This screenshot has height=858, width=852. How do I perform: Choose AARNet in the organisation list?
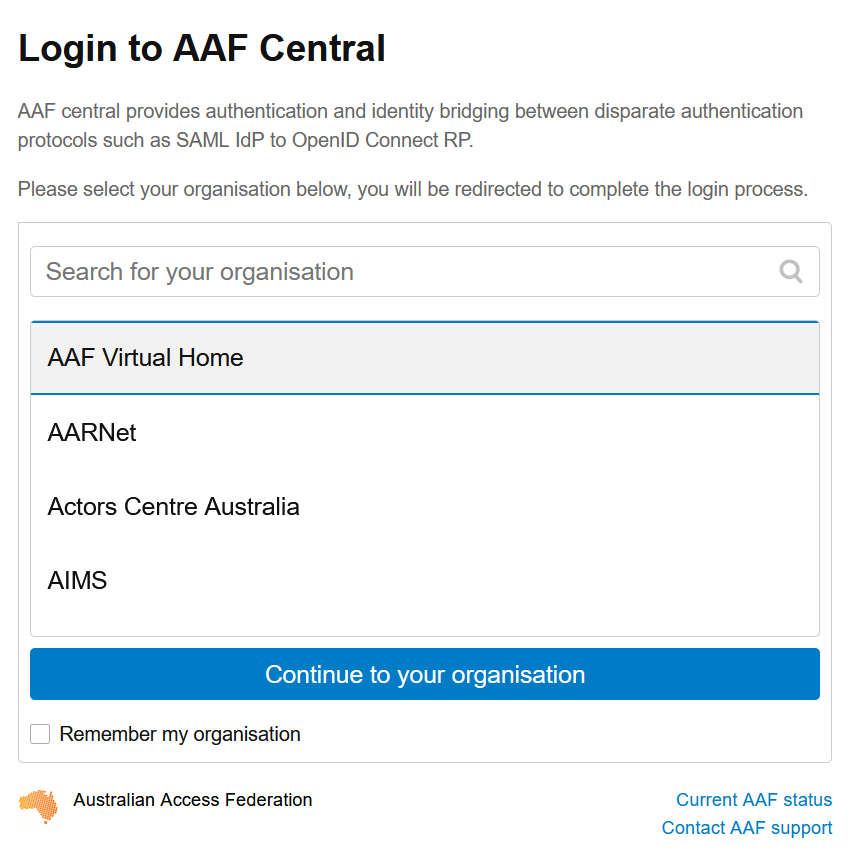[x=425, y=432]
